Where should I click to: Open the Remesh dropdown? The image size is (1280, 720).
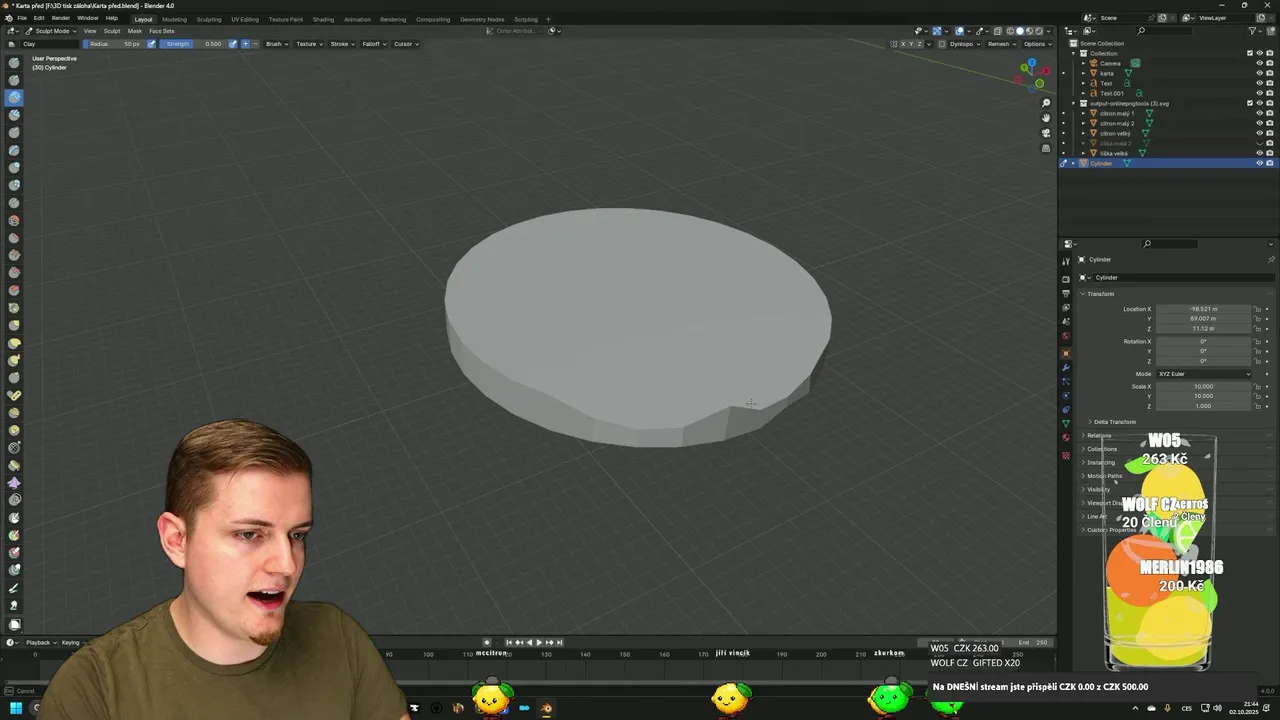coord(1001,44)
